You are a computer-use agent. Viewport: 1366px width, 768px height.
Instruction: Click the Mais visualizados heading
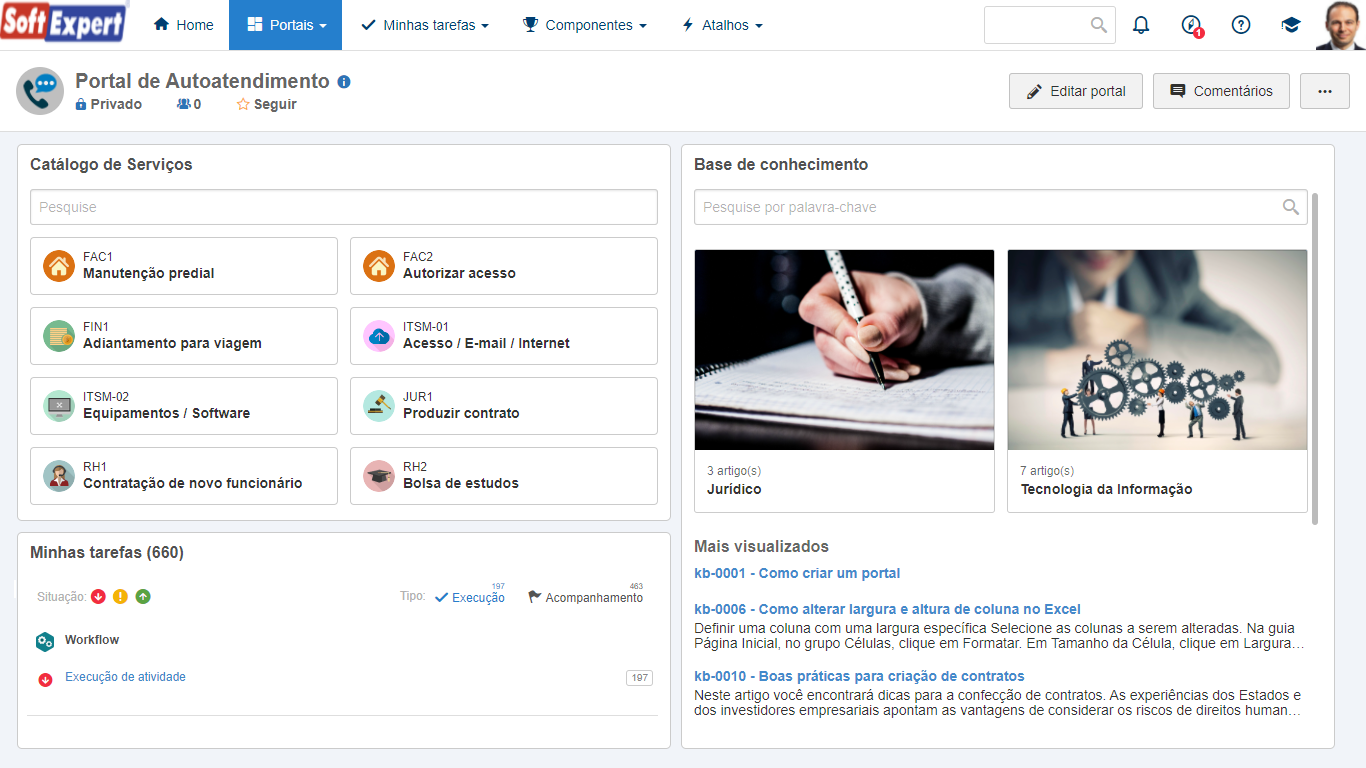(x=761, y=547)
